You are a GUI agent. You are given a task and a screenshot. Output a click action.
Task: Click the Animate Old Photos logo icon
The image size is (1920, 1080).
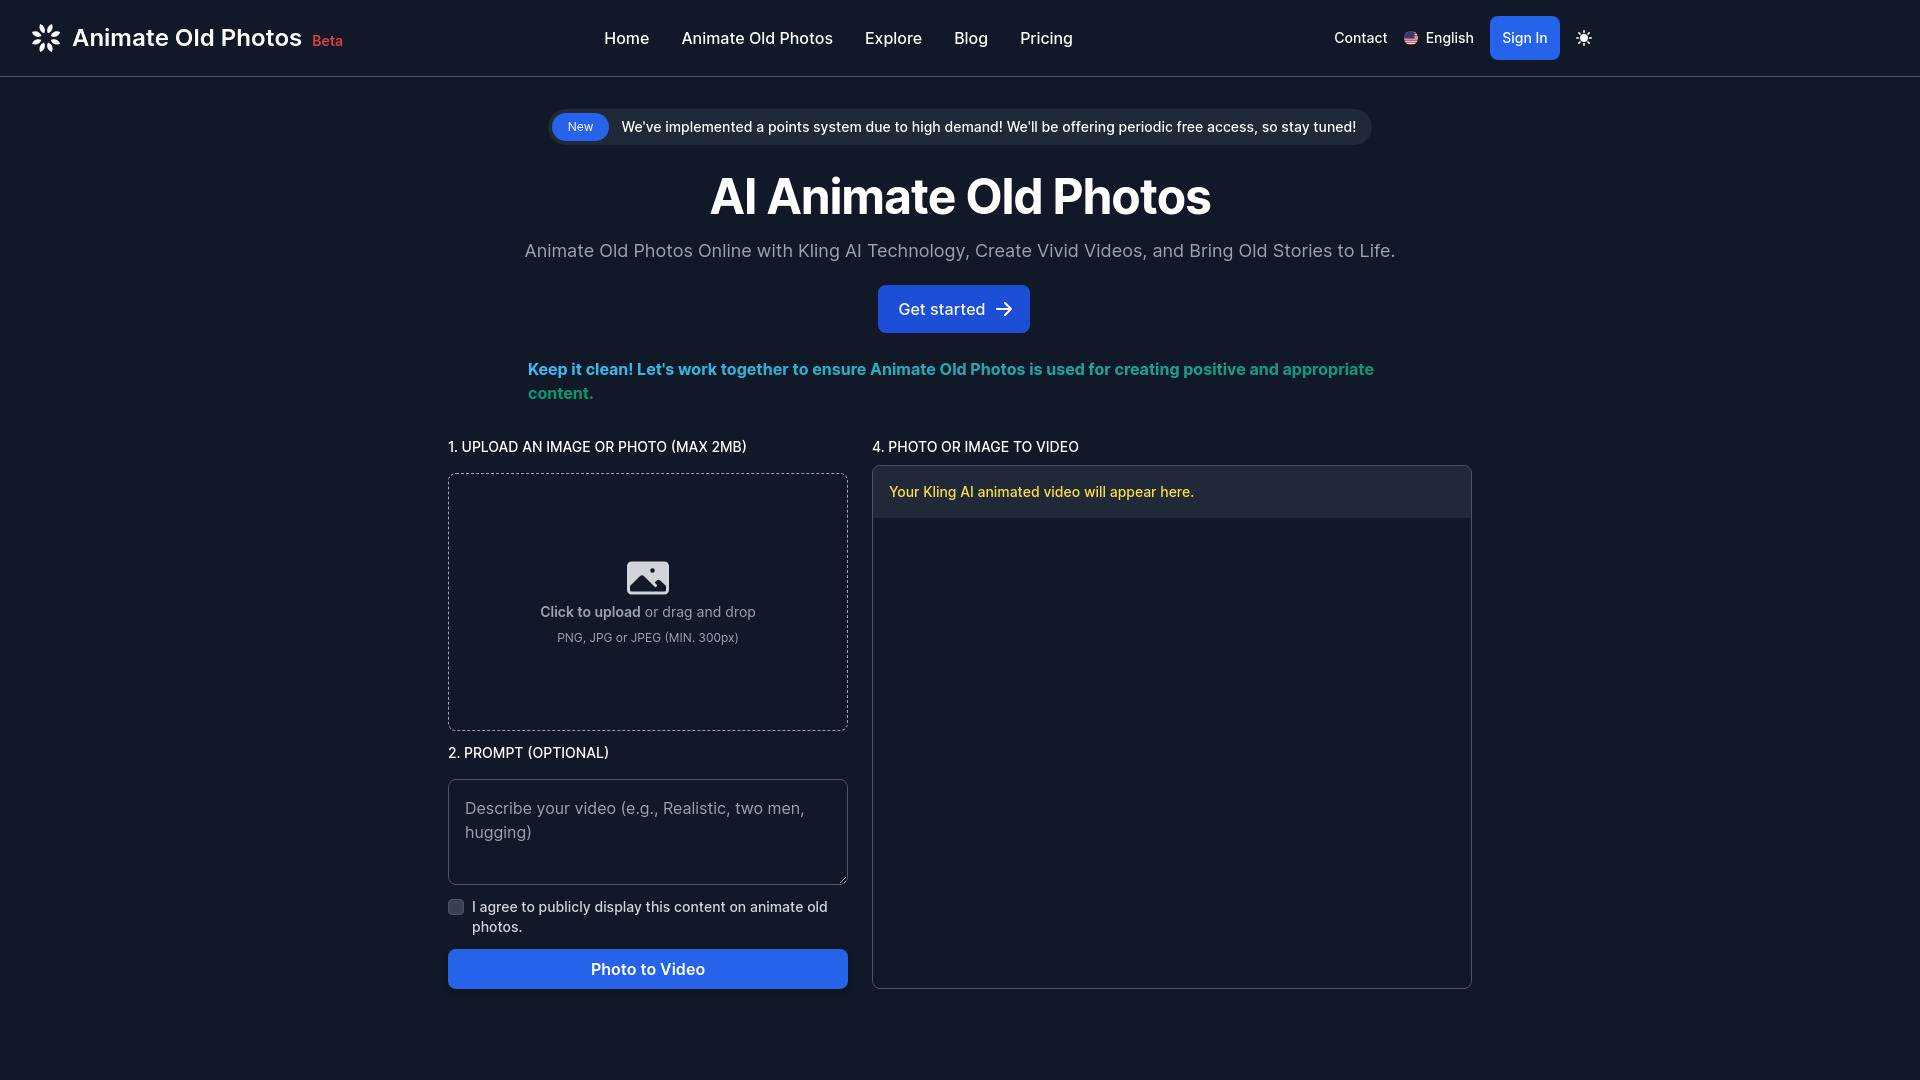point(45,37)
